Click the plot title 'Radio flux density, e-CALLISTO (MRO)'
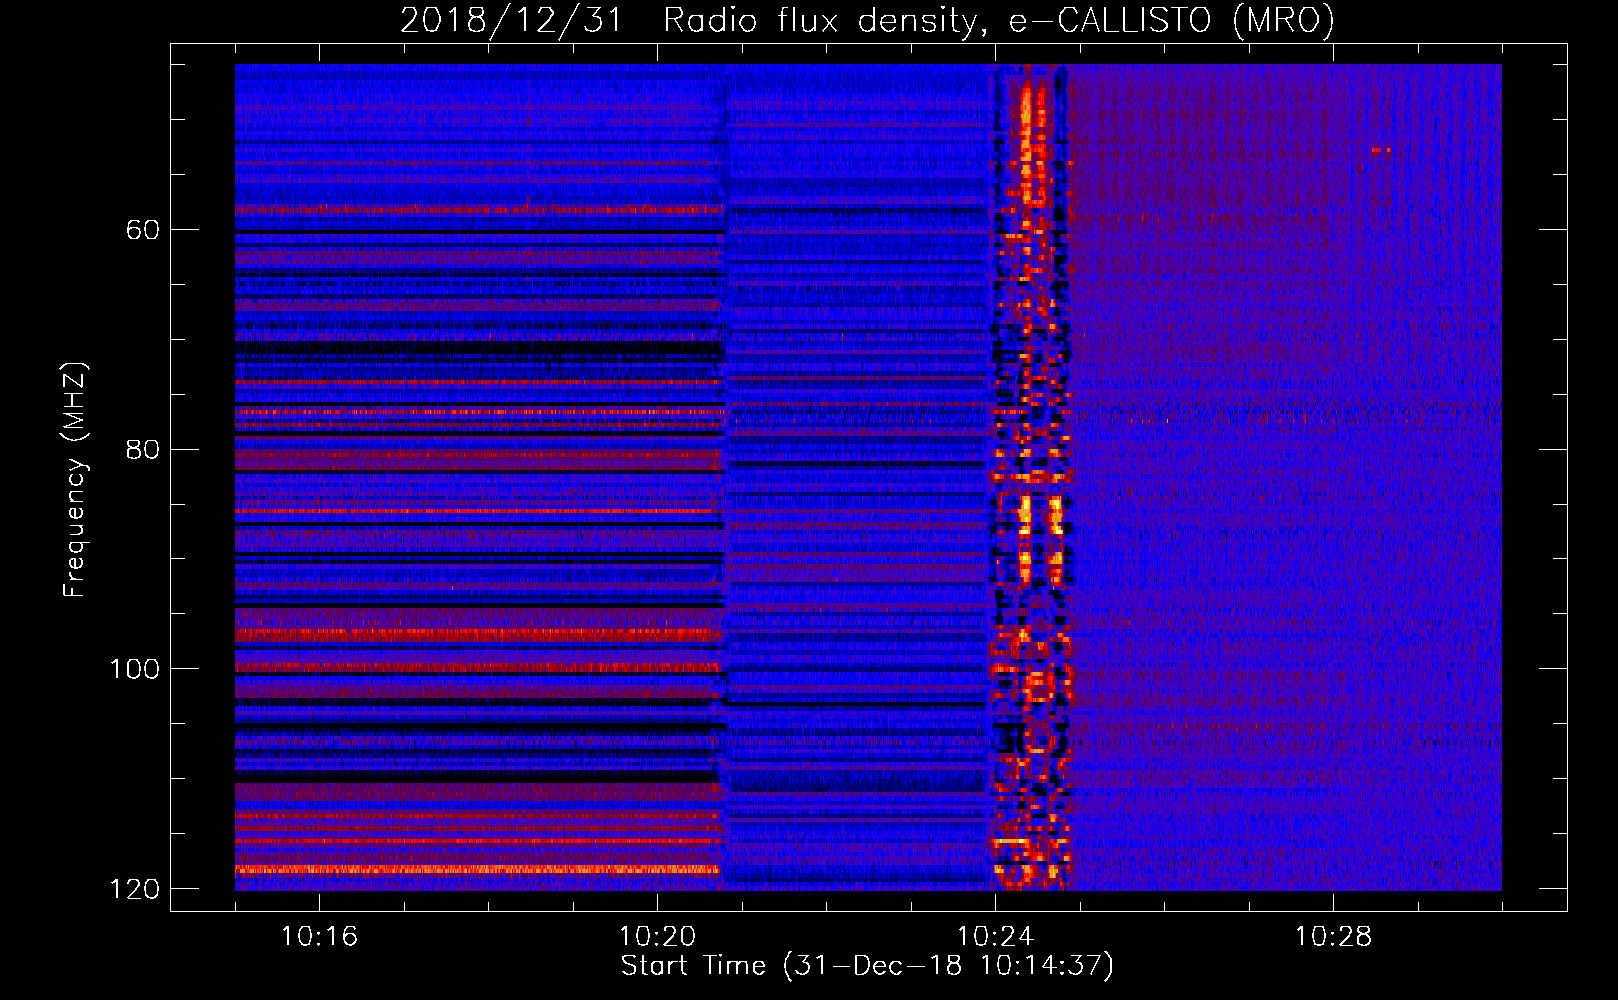The width and height of the screenshot is (1618, 1000). [998, 20]
